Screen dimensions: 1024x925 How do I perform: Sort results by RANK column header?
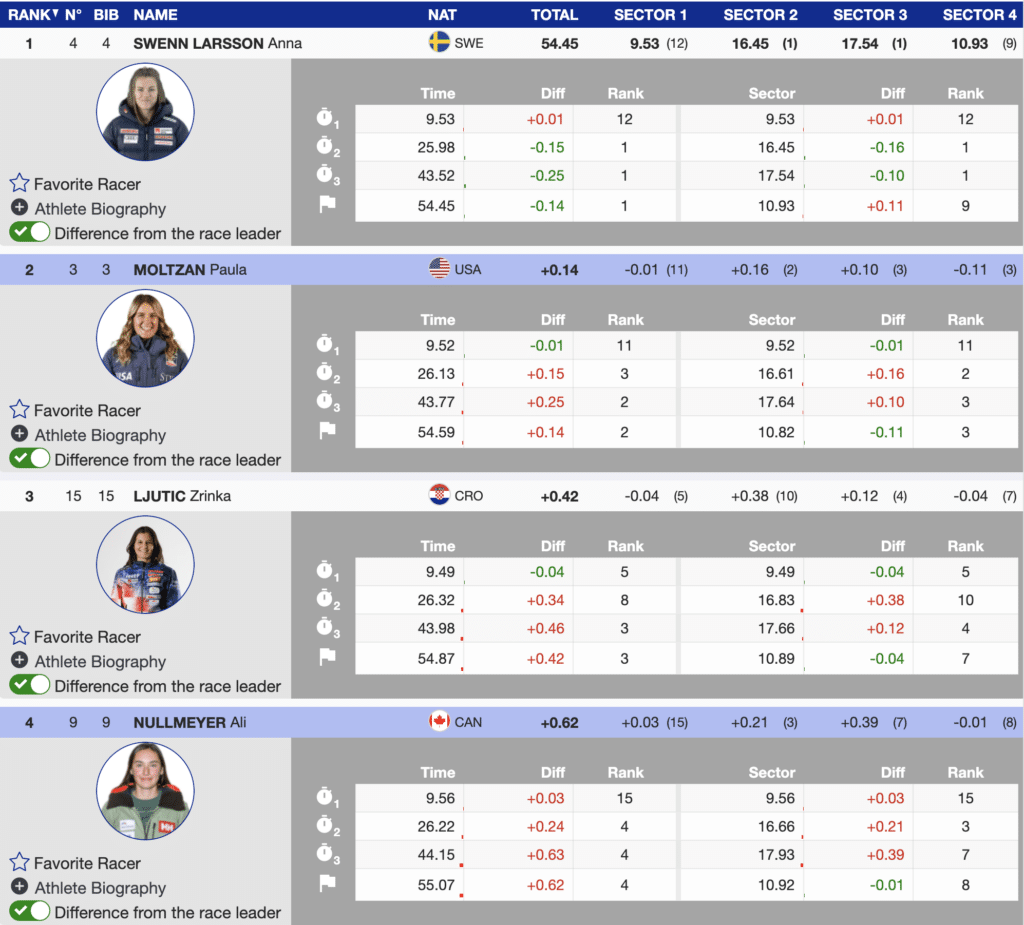click(27, 15)
